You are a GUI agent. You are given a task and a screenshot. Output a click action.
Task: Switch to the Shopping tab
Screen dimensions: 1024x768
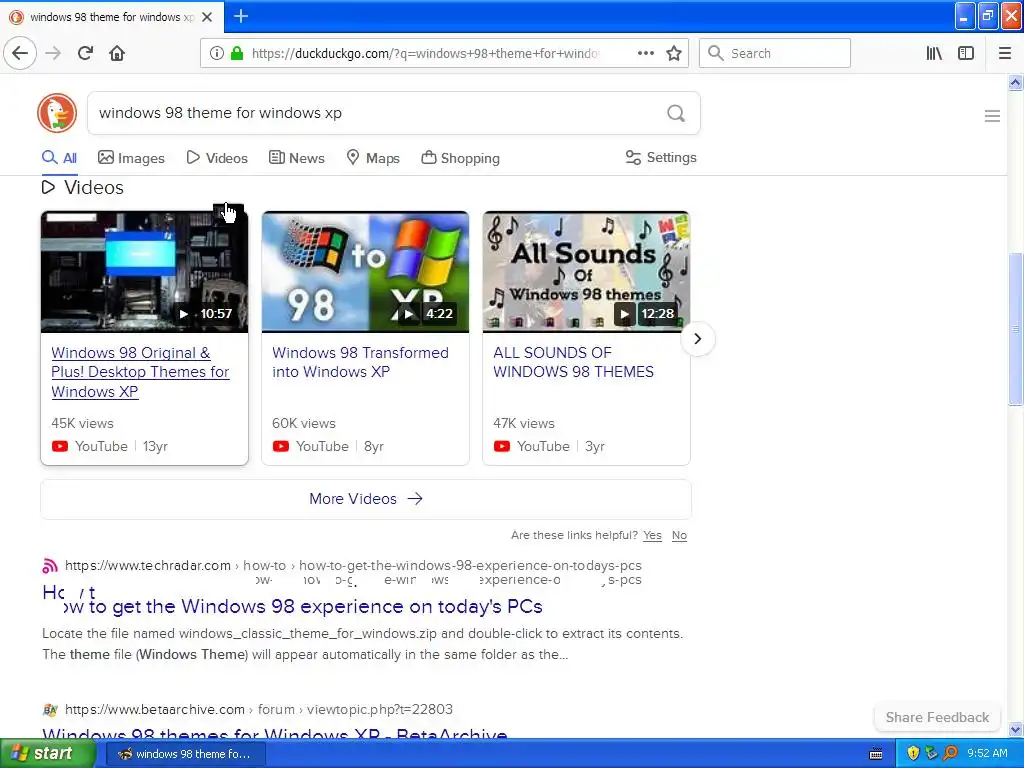click(x=460, y=158)
